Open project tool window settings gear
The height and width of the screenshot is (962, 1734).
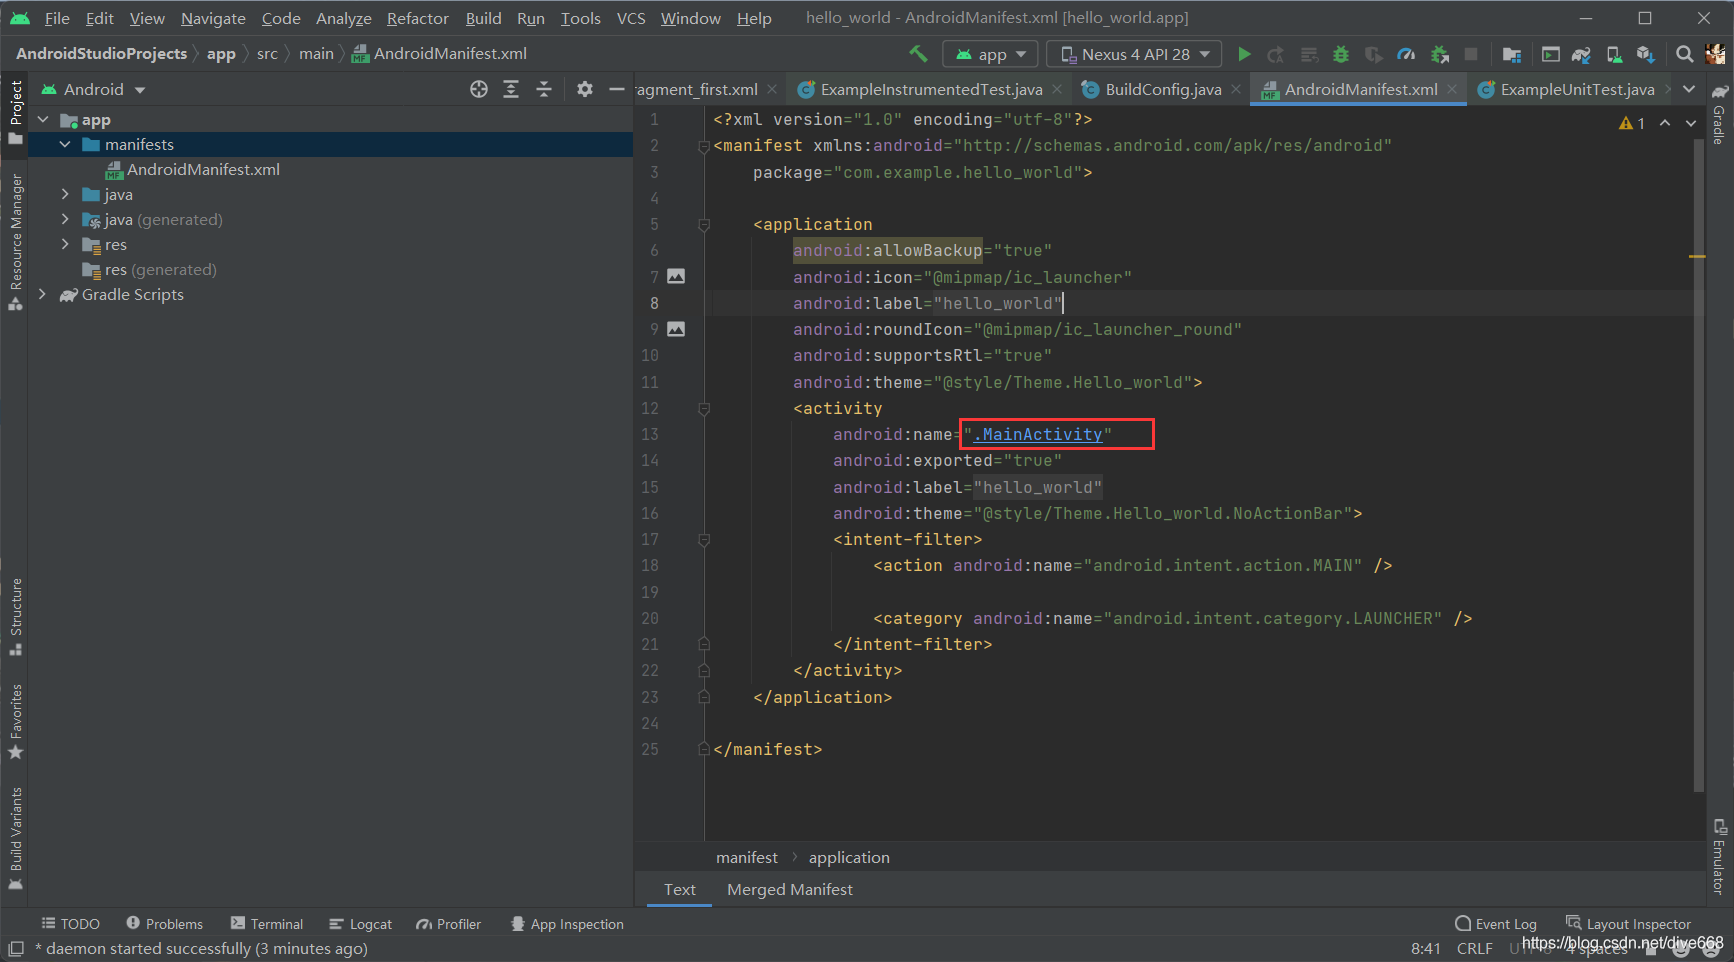click(x=585, y=89)
